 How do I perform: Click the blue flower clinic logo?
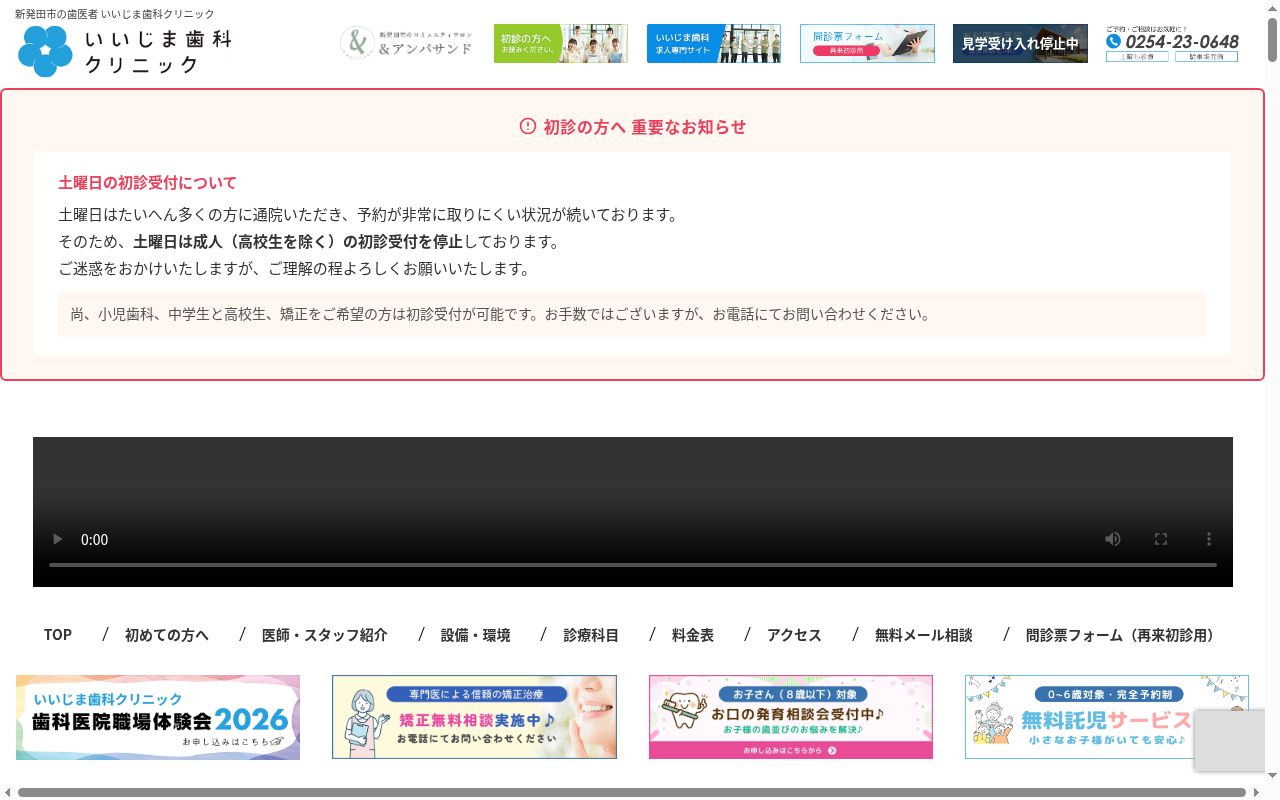click(45, 51)
